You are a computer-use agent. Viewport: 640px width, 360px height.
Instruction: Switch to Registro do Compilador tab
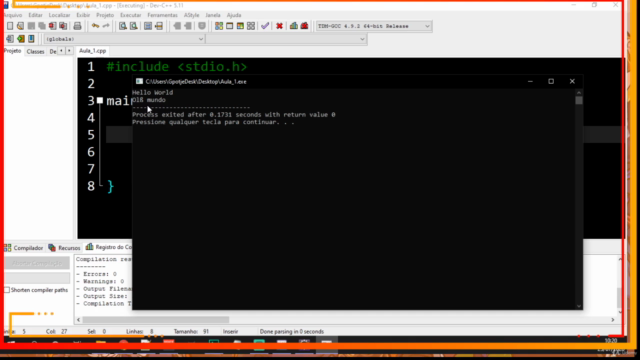tap(109, 247)
